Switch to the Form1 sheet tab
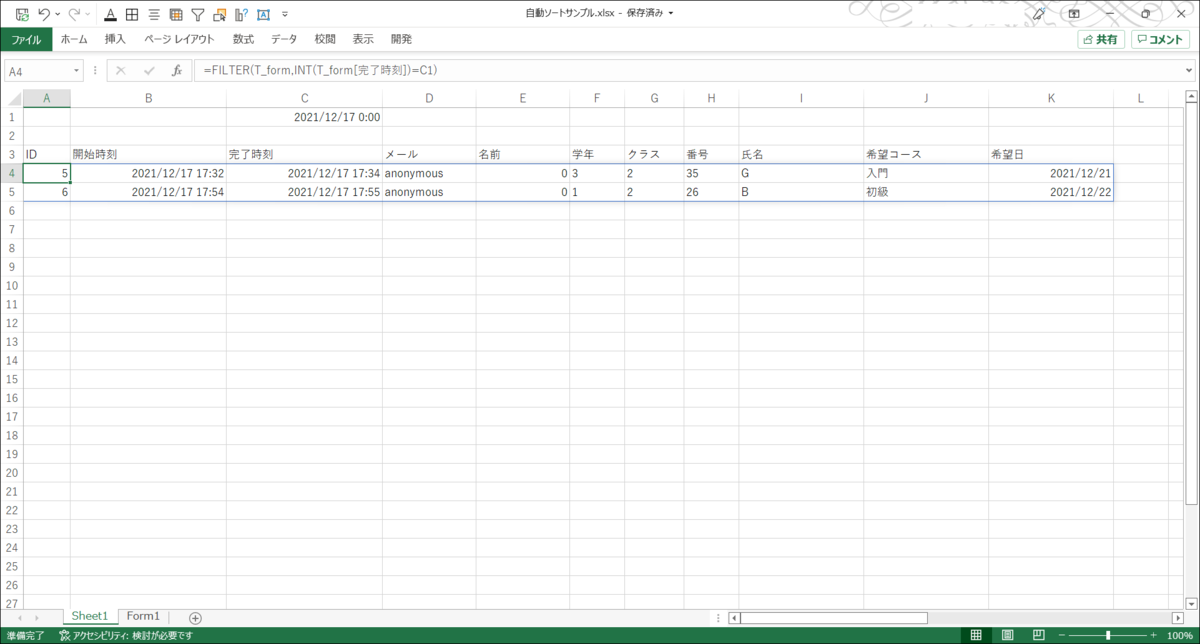The width and height of the screenshot is (1200, 644). 143,616
